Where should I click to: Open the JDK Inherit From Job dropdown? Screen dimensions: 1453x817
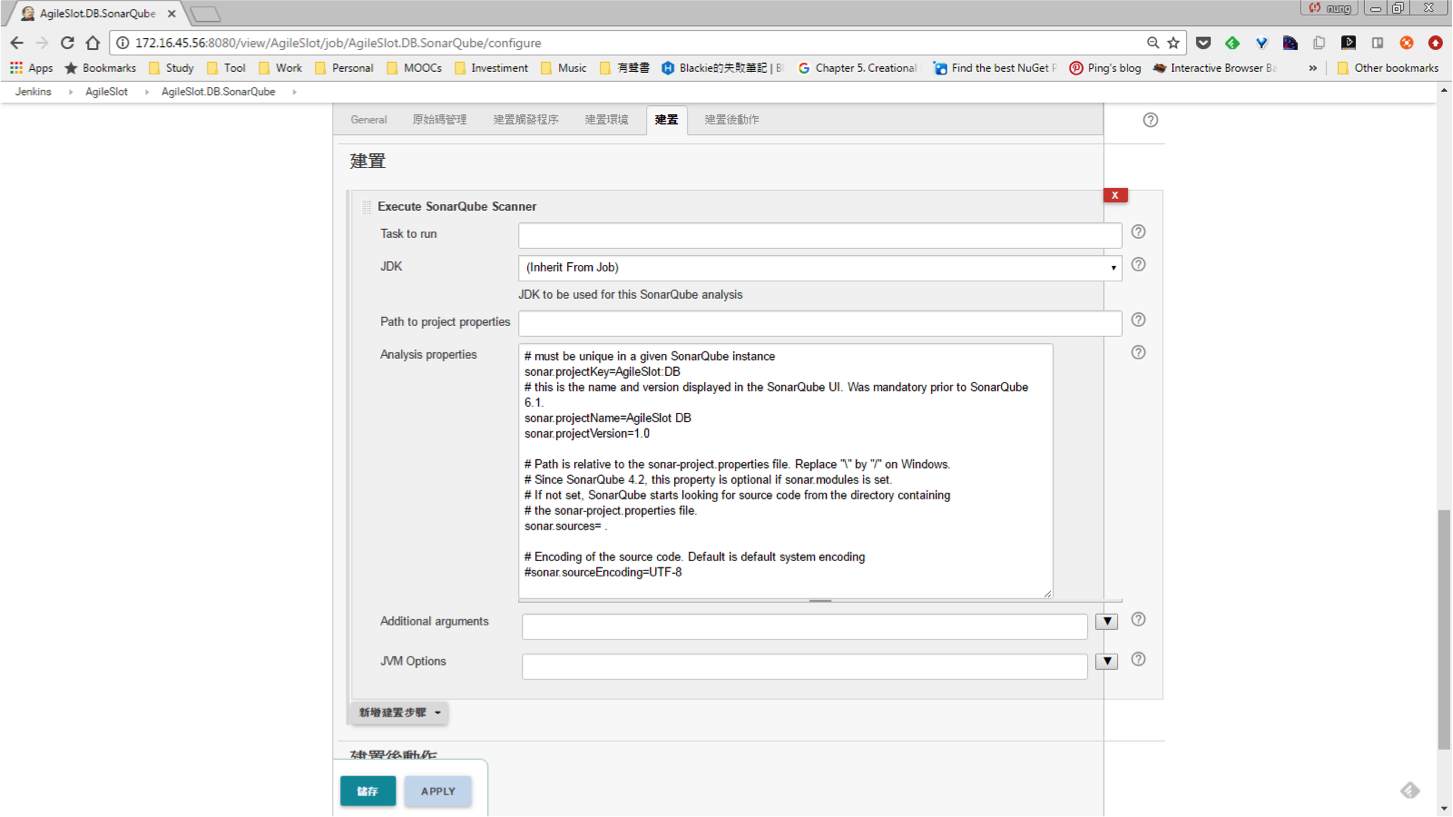pos(820,268)
